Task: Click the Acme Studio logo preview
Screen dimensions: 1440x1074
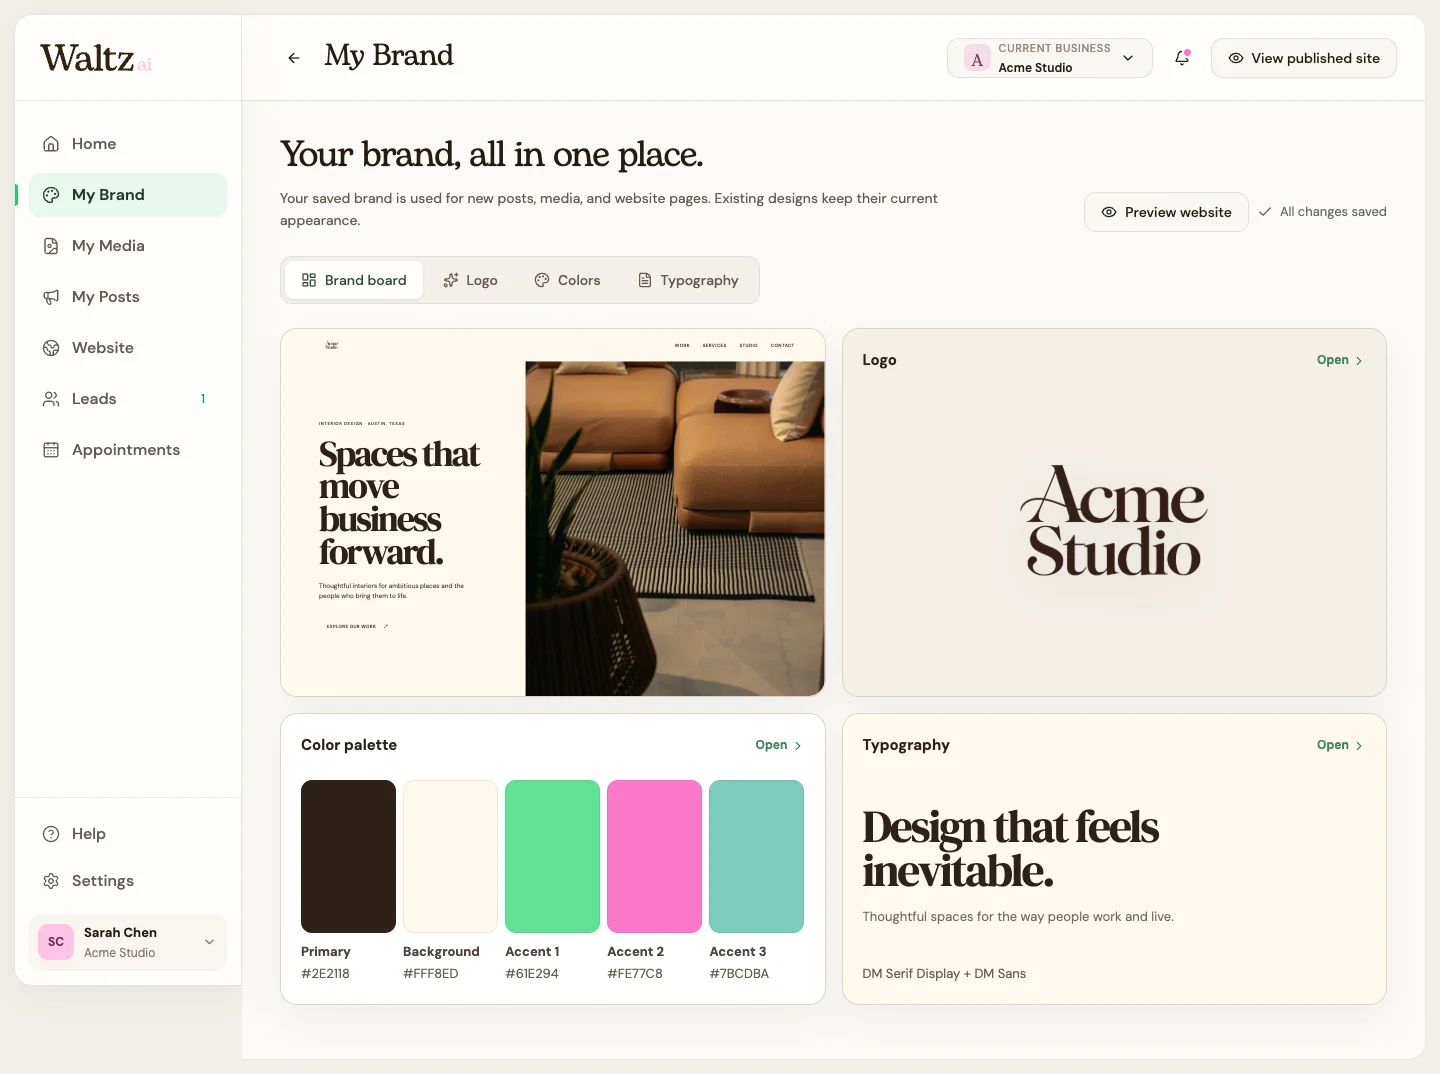Action: pyautogui.click(x=1114, y=522)
